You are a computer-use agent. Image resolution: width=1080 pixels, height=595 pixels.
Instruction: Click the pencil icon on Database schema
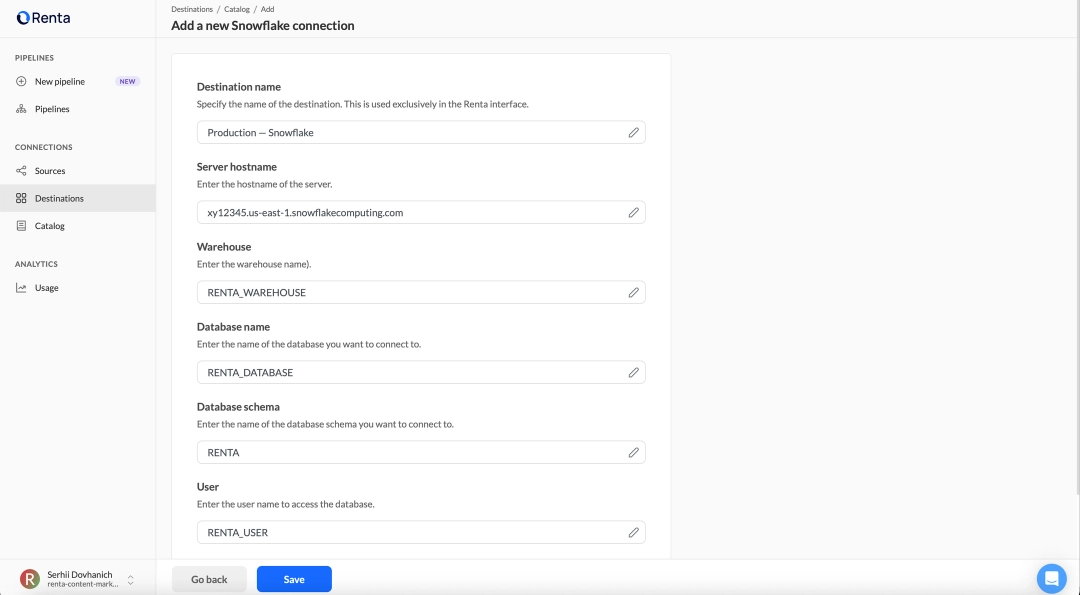pyautogui.click(x=633, y=452)
